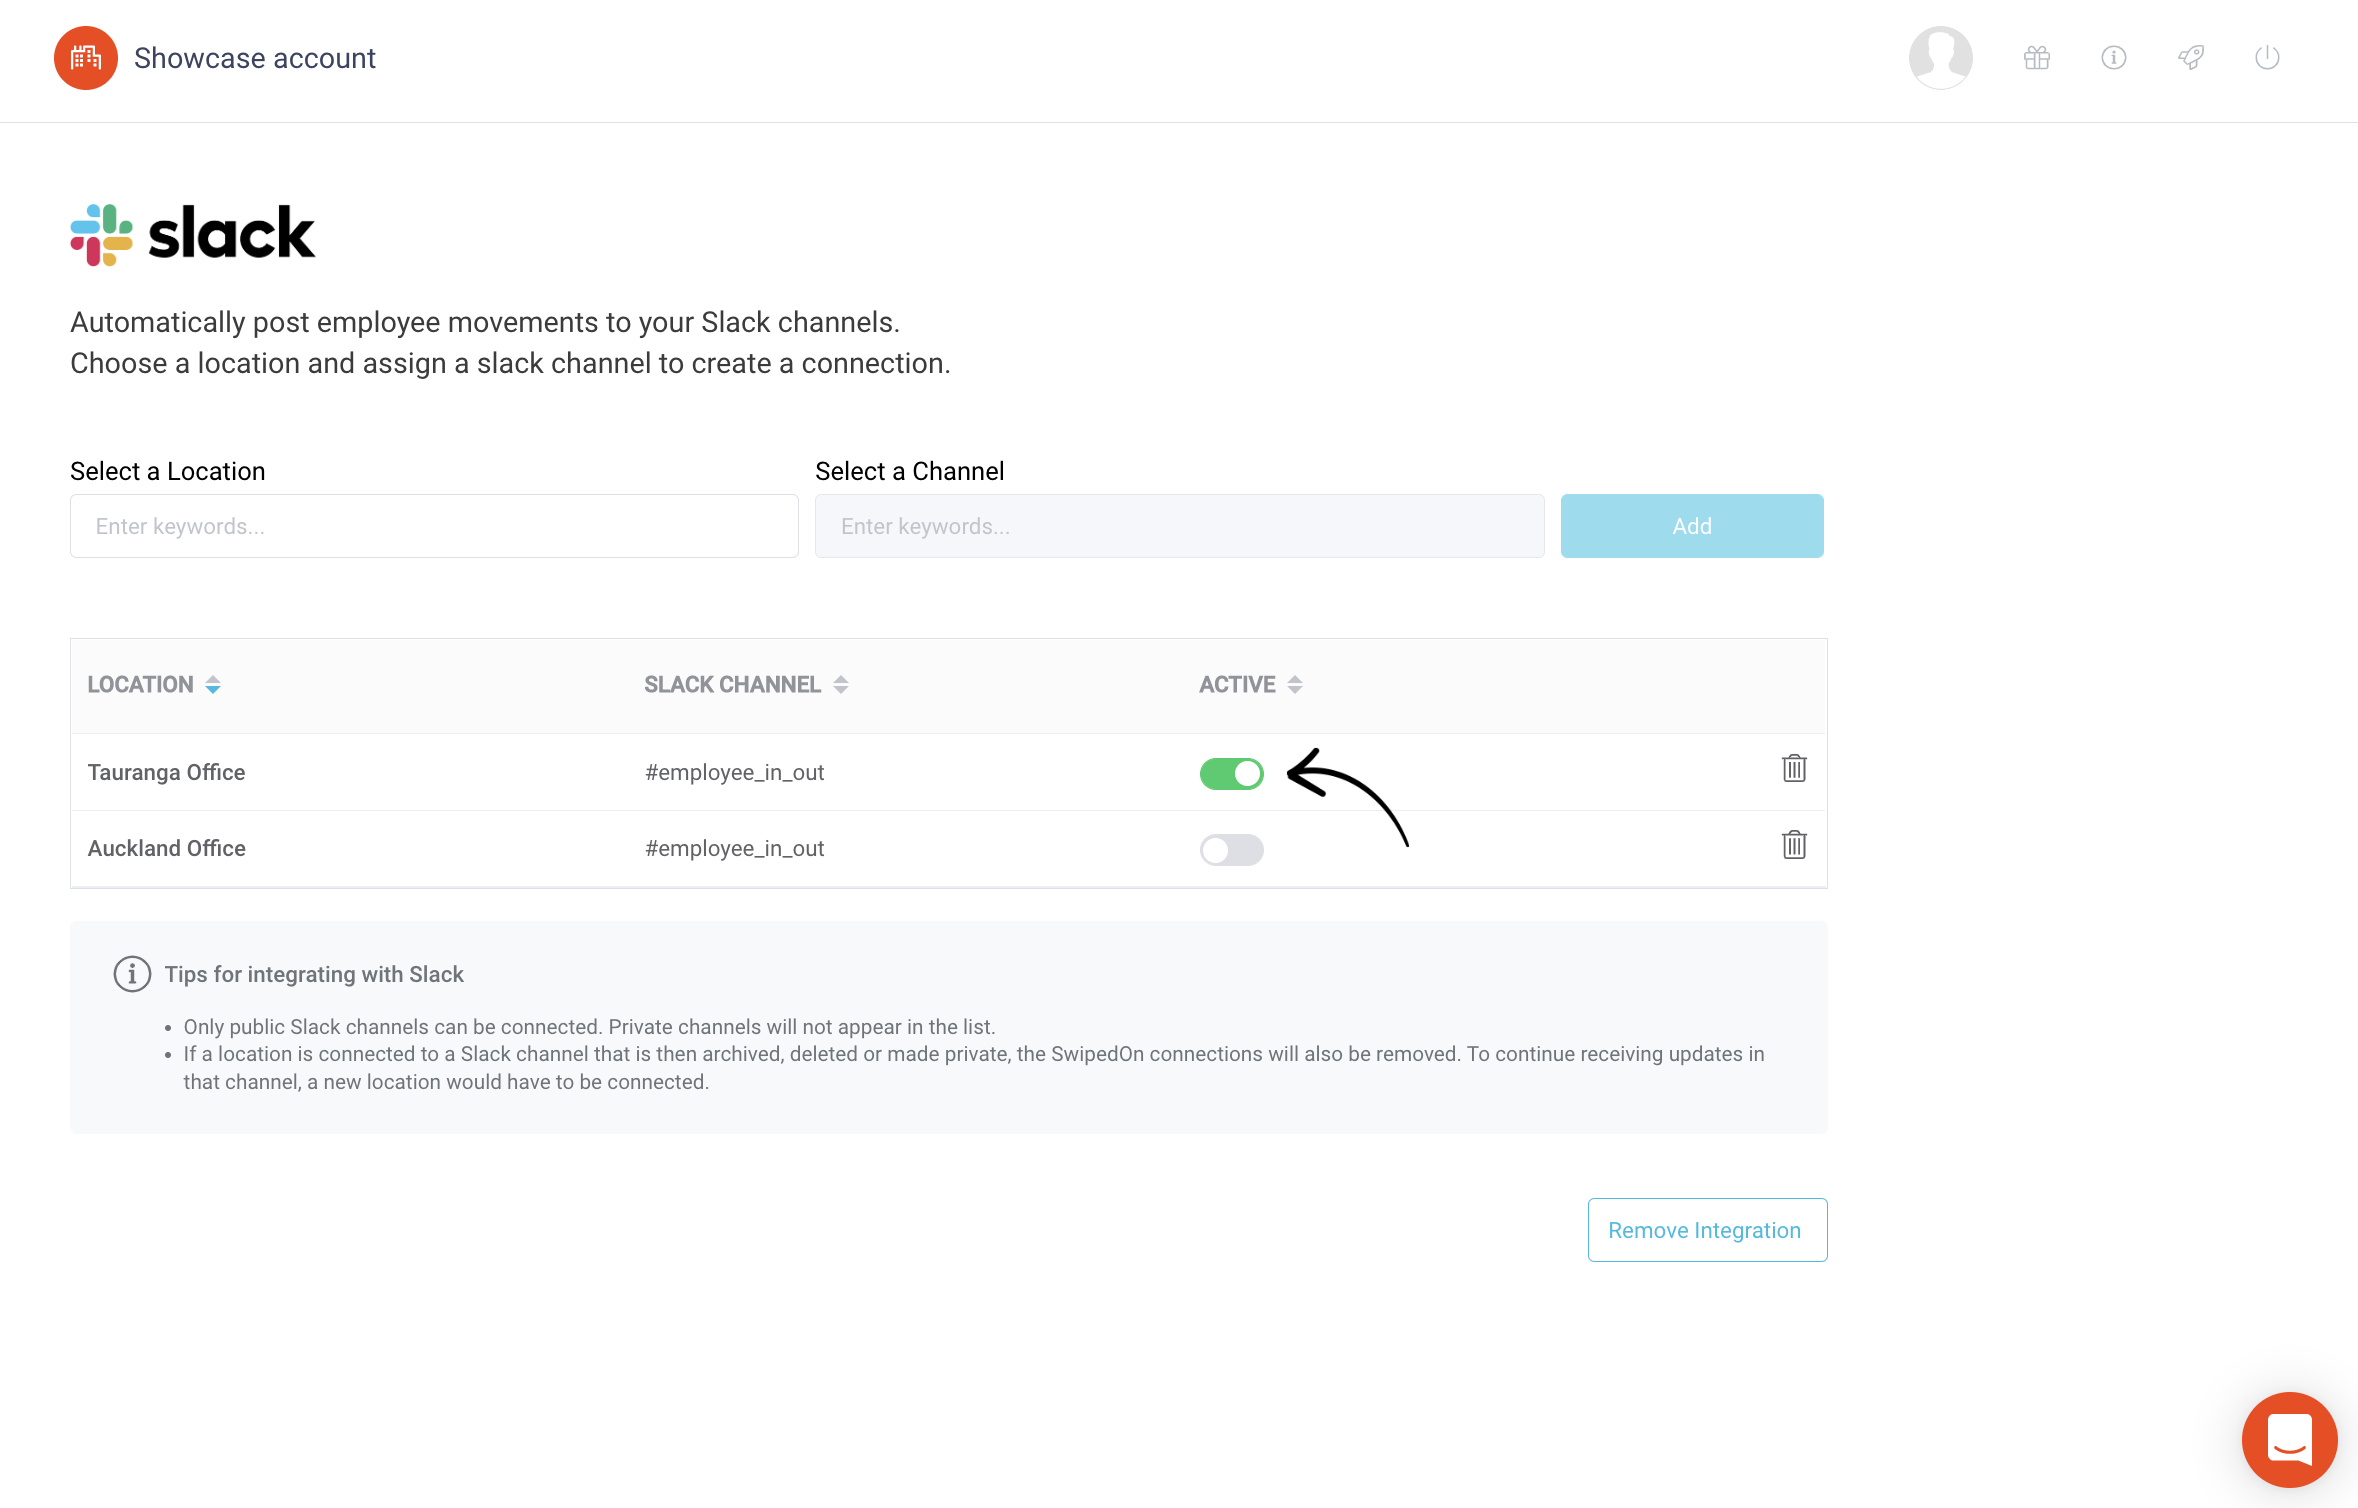Open the Select a Location field
2358x1508 pixels.
[434, 526]
